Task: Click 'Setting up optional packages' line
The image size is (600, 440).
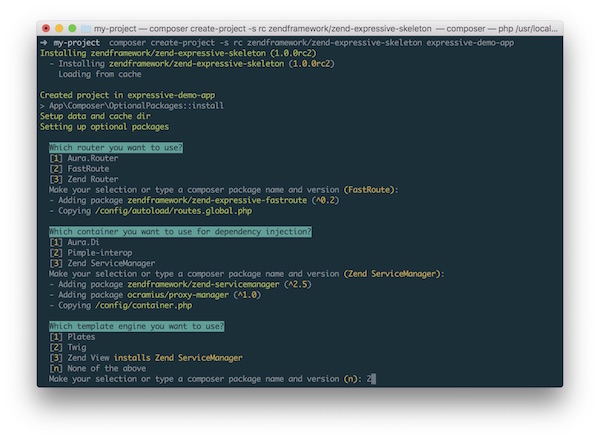Action: pyautogui.click(x=104, y=127)
